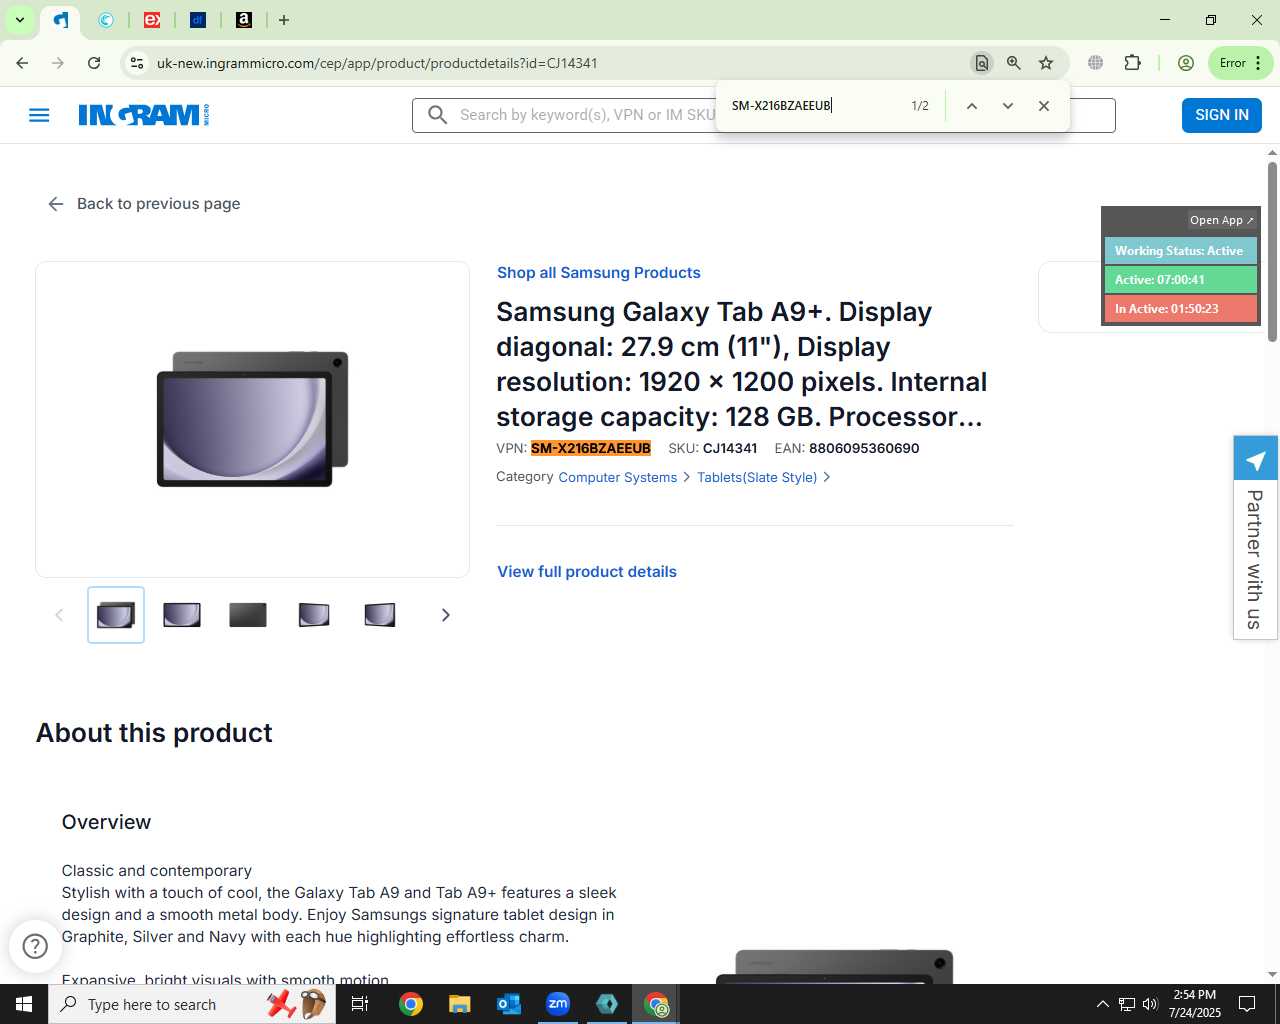Open the Partner with us side tab
1280x1024 pixels.
tap(1256, 538)
